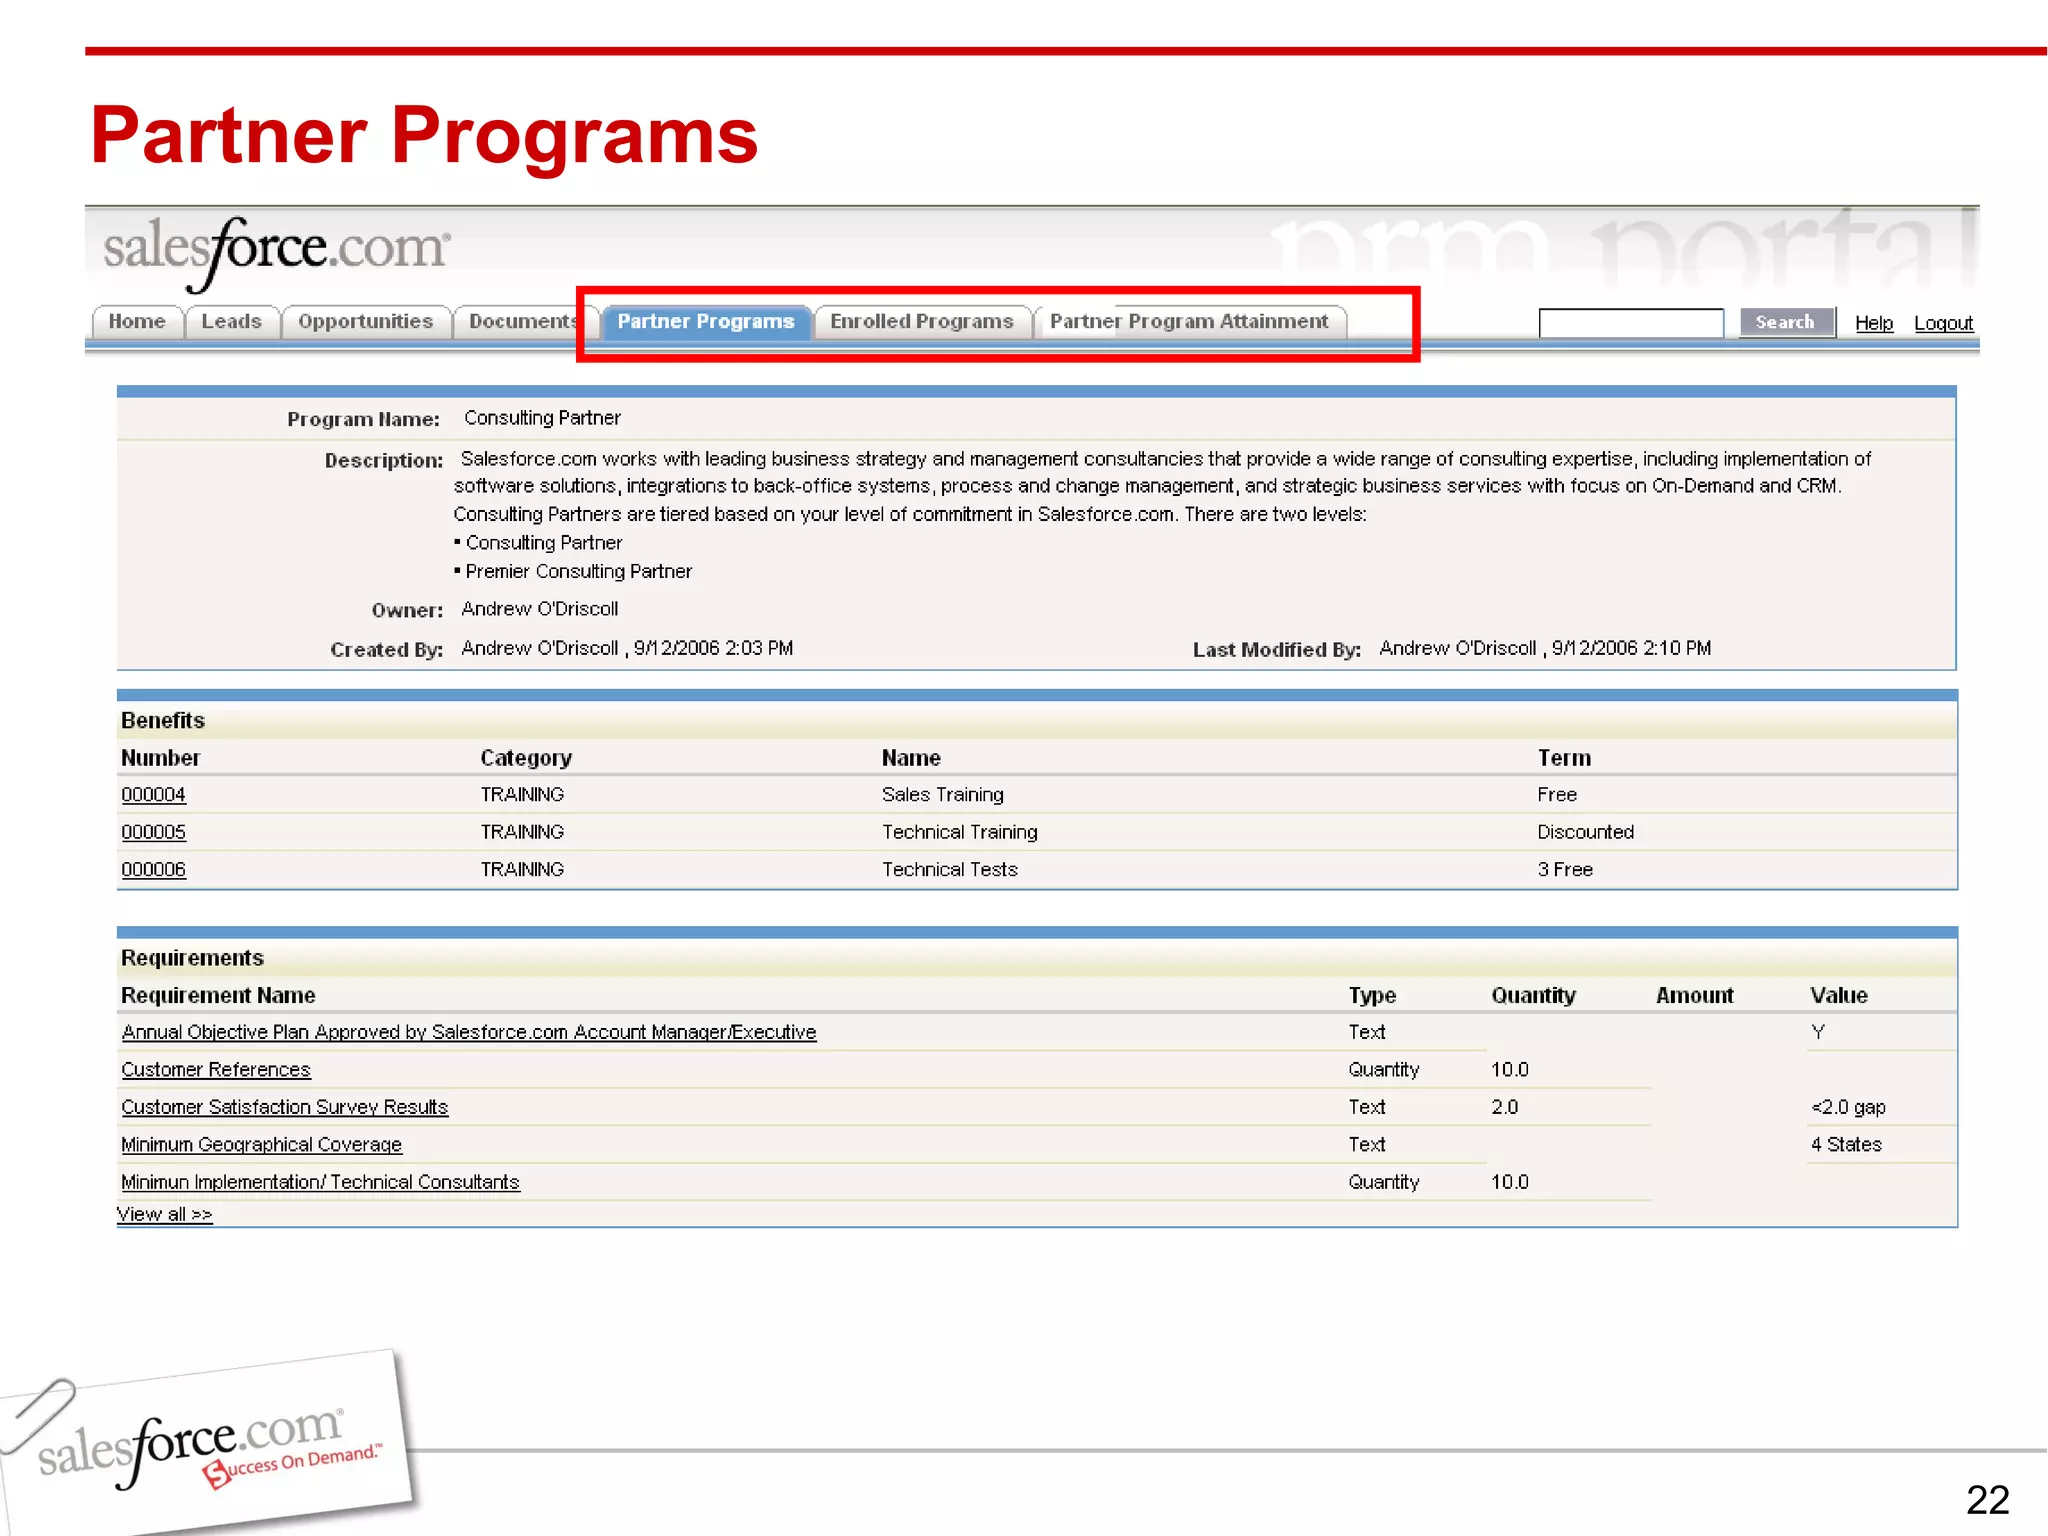Image resolution: width=2048 pixels, height=1536 pixels.
Task: Click the View all >> link
Action: (x=165, y=1214)
